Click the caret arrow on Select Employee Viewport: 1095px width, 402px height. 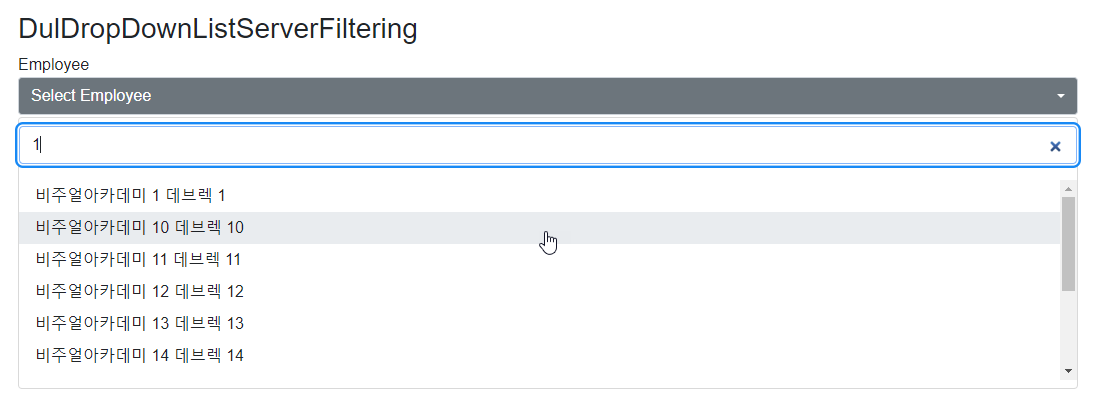pyautogui.click(x=1060, y=96)
